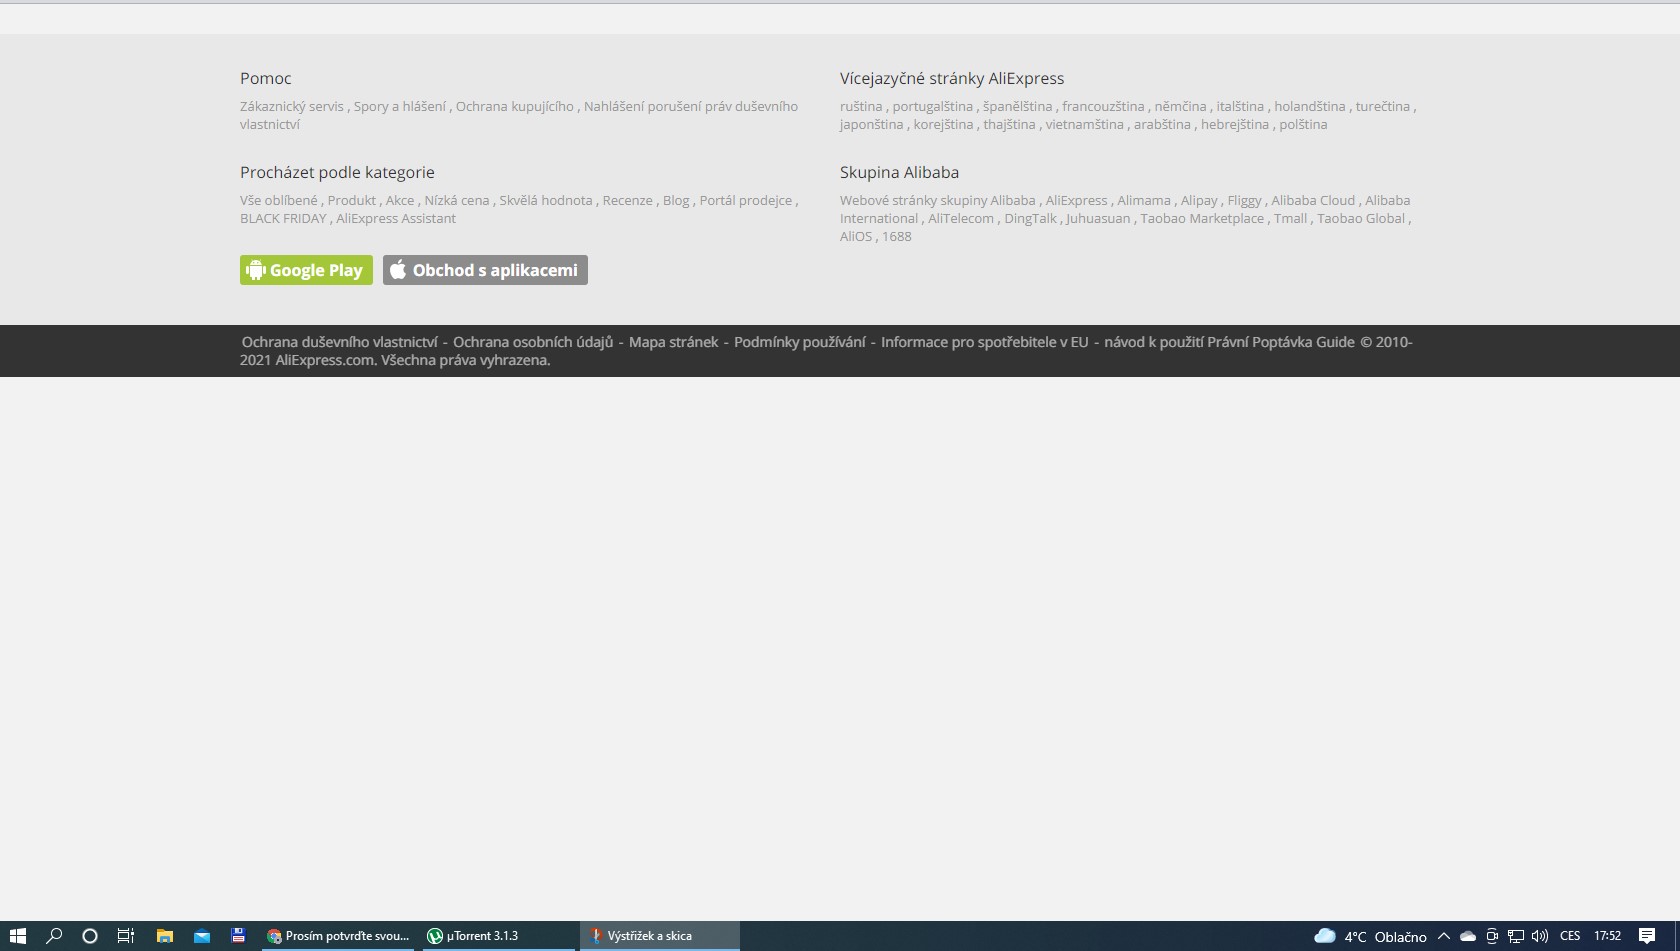Switch to the µTorrent 3.1.3 taskbar window
The image size is (1680, 951).
pos(483,936)
